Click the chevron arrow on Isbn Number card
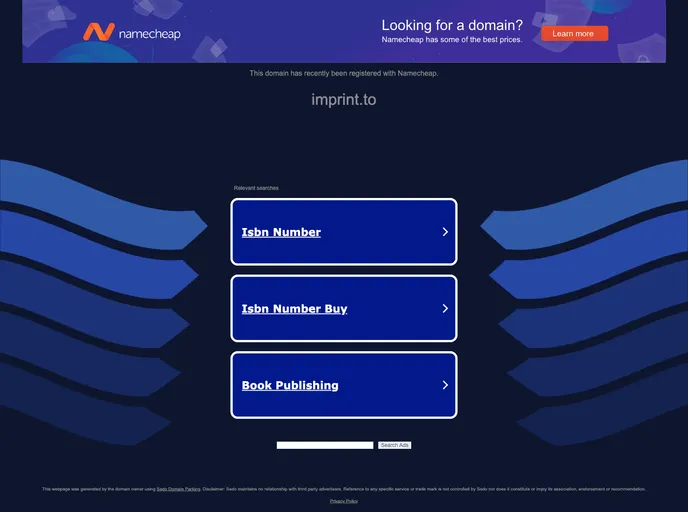Viewport: 688px width, 512px height. click(x=445, y=232)
